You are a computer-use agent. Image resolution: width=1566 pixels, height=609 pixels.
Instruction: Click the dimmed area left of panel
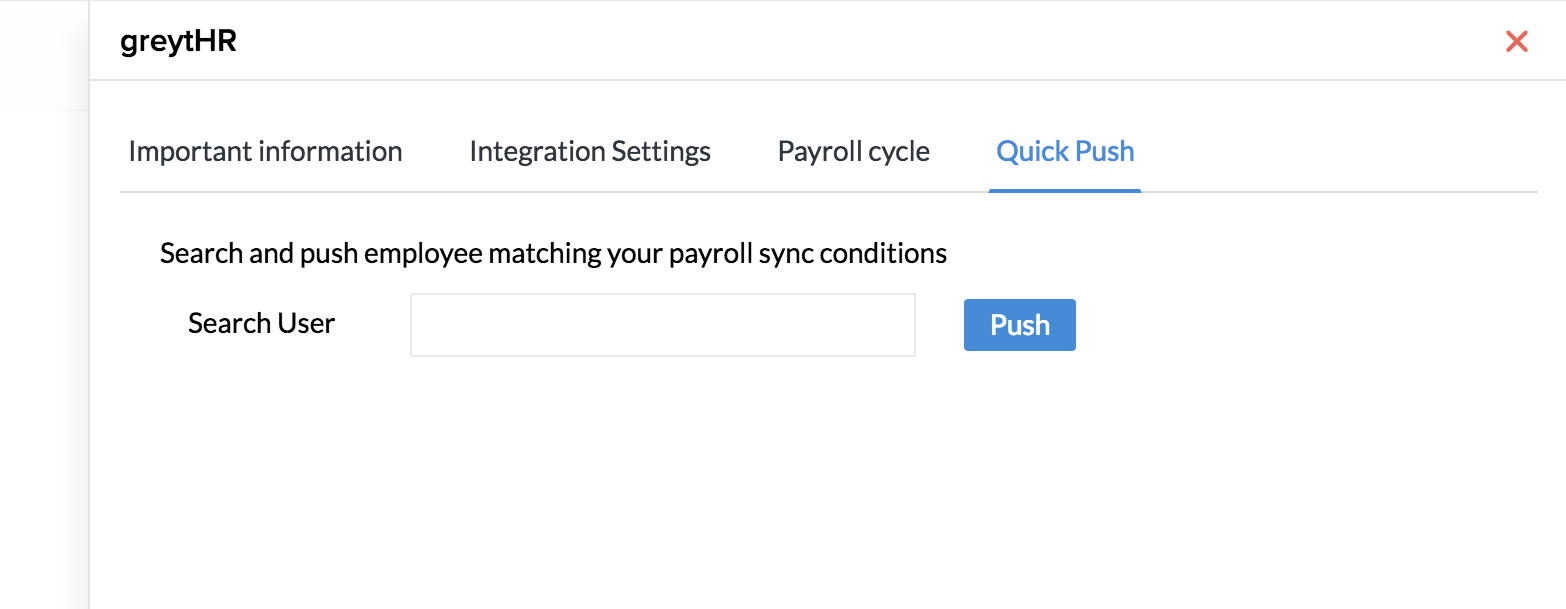[x=44, y=350]
